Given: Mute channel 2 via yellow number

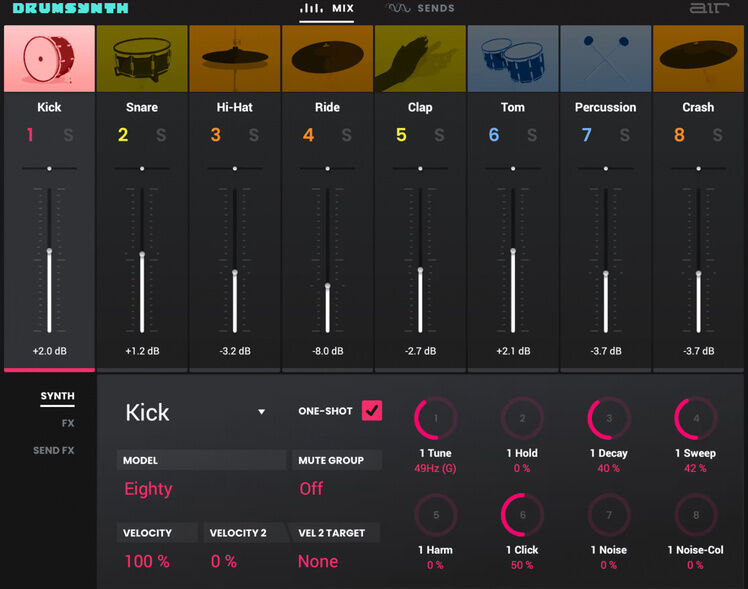Looking at the screenshot, I should 123,135.
